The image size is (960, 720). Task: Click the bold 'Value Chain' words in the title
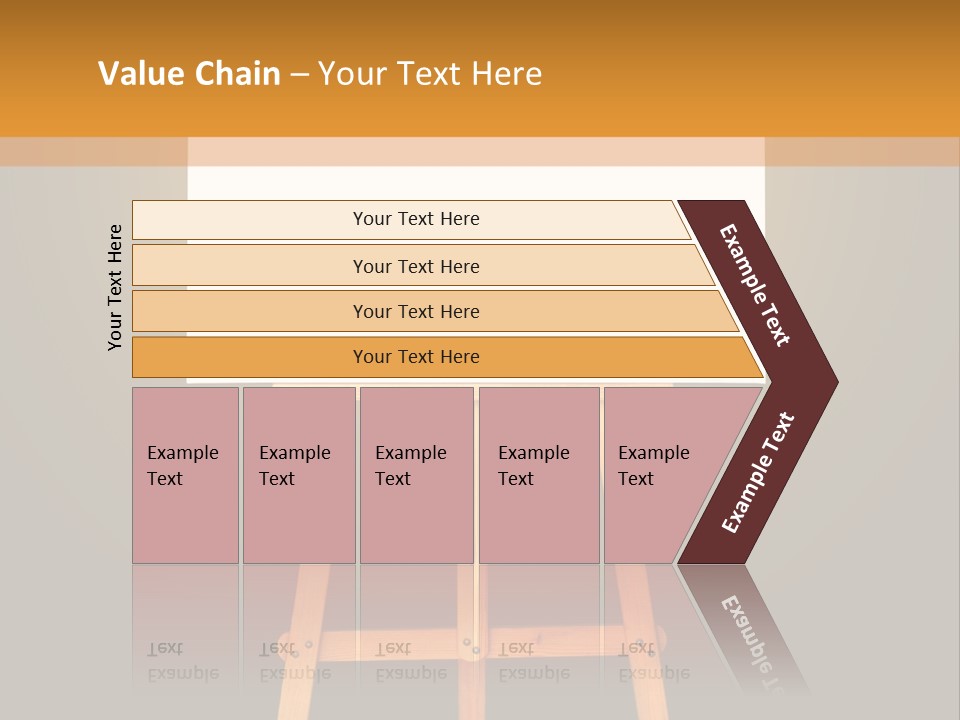(189, 73)
